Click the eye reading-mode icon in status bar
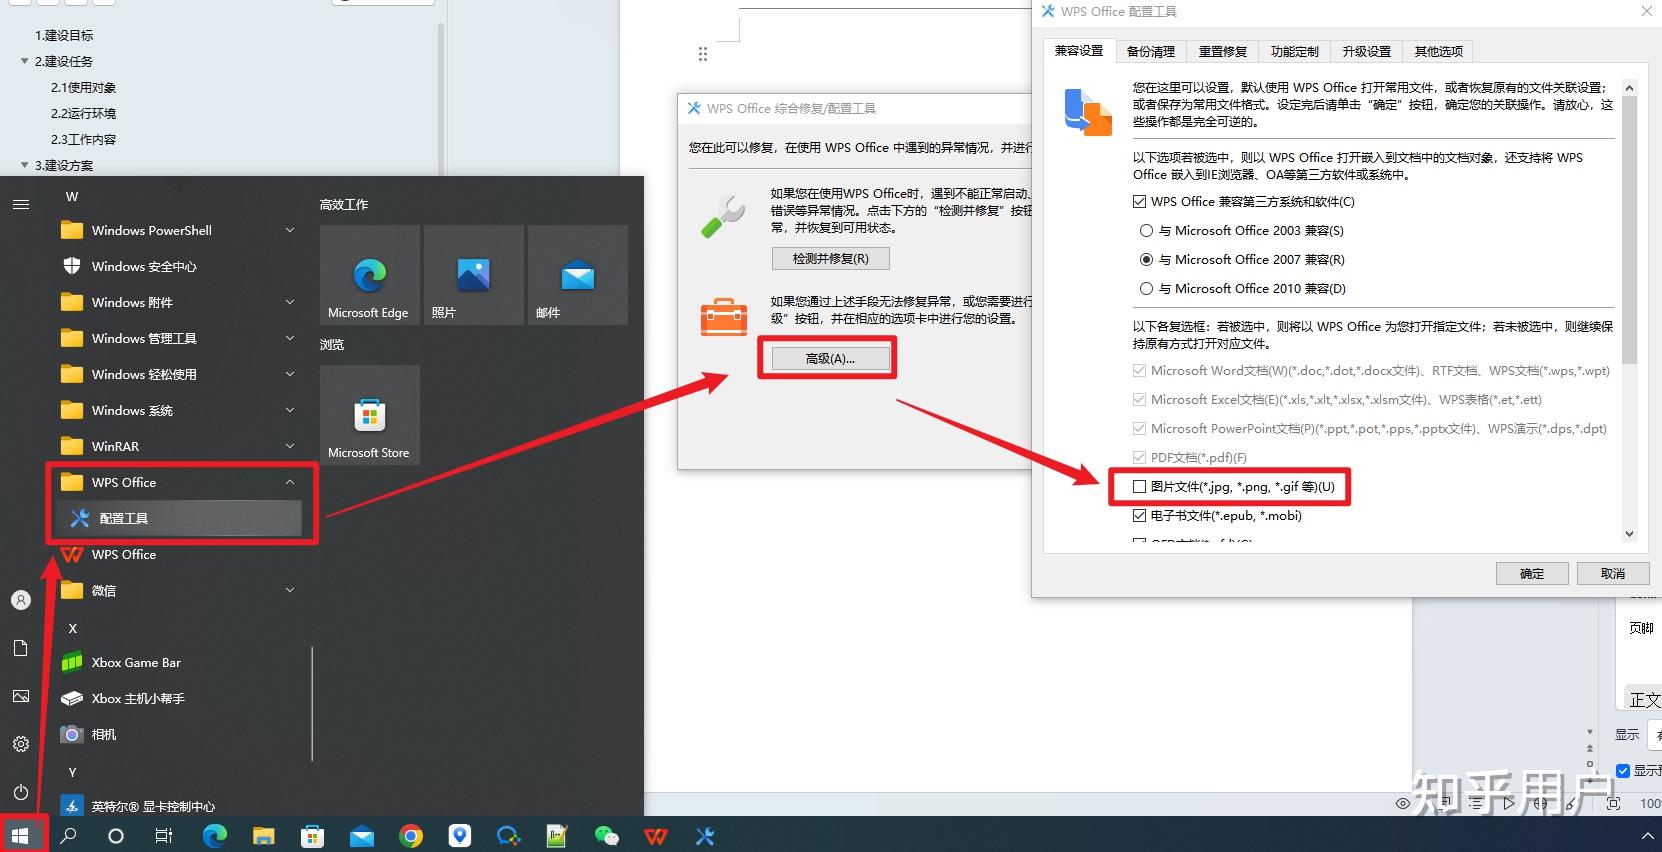 pyautogui.click(x=1403, y=803)
